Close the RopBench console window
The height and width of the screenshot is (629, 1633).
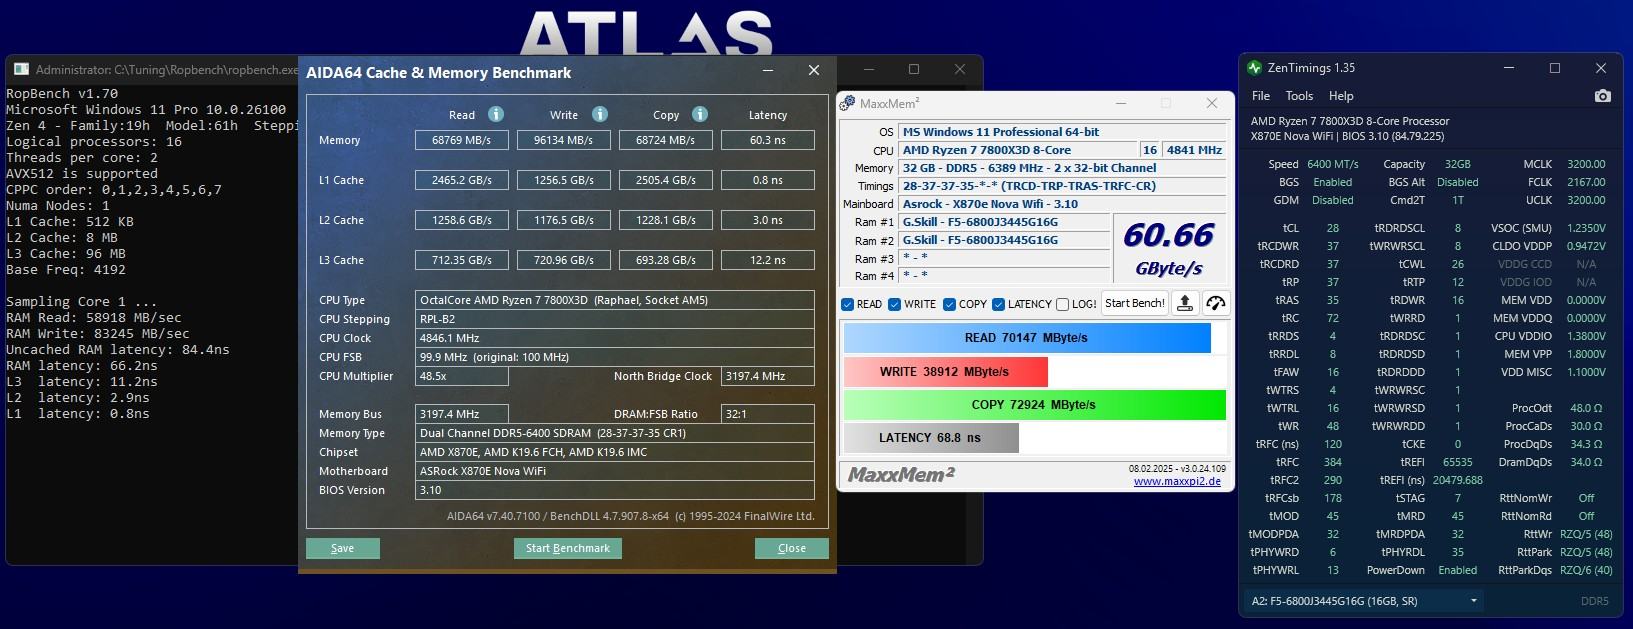959,69
